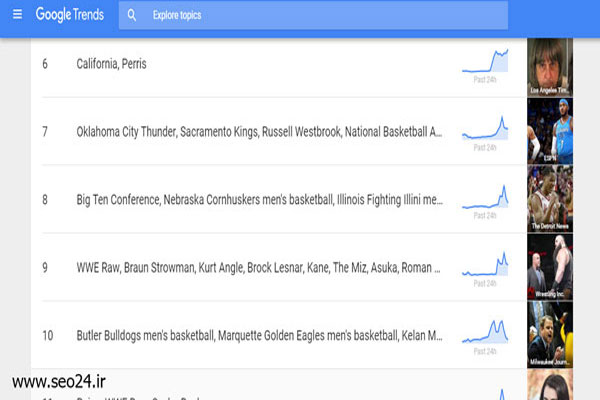
Task: Open the WWE Raw, Braun Strowman story
Action: point(258,267)
